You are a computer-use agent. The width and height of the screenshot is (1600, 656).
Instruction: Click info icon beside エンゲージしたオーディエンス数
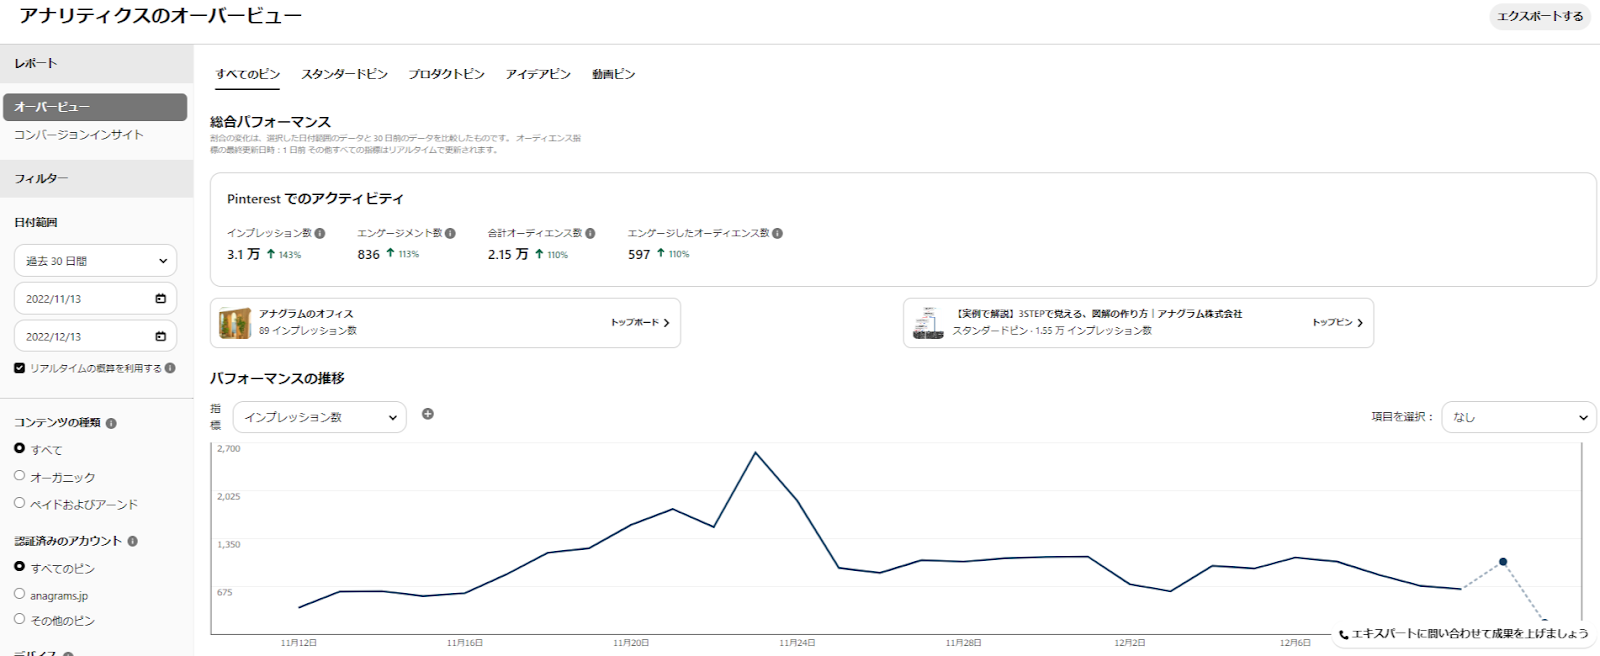point(777,233)
